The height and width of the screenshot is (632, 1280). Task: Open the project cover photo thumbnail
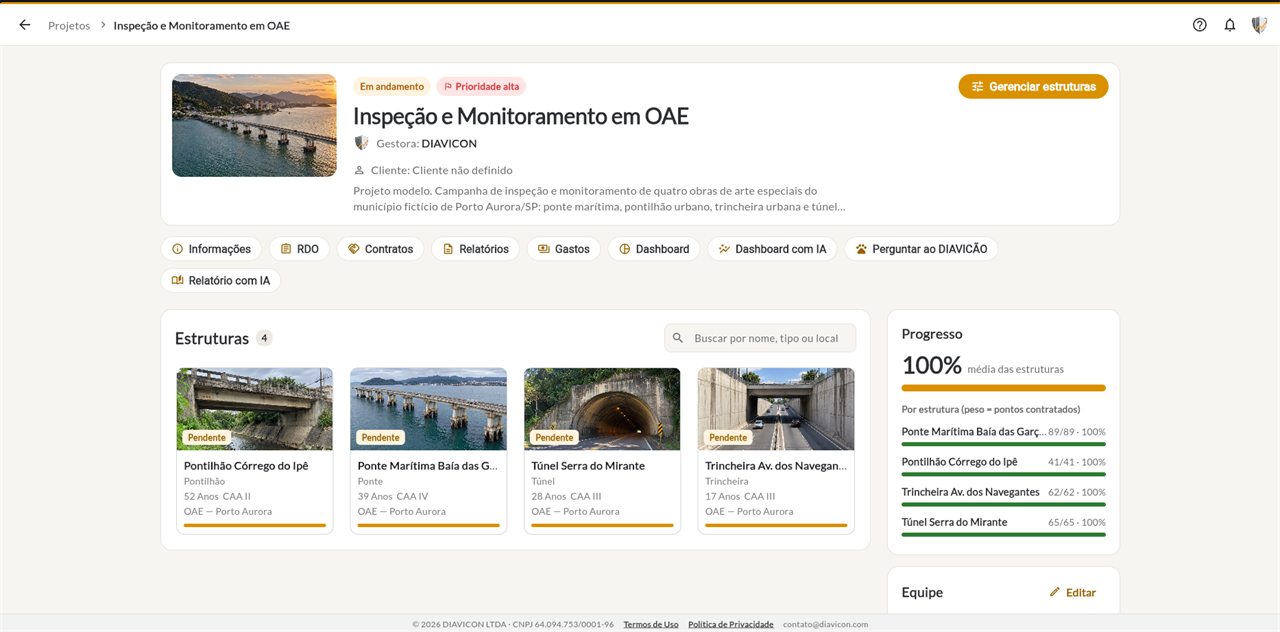(x=254, y=126)
